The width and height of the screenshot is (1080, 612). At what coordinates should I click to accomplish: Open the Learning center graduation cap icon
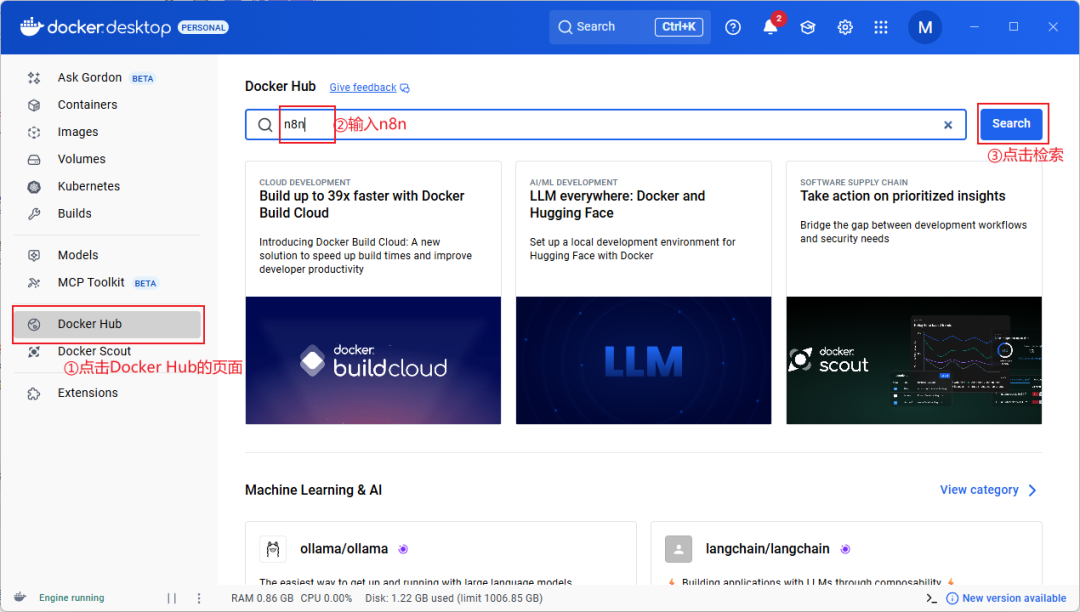(807, 27)
